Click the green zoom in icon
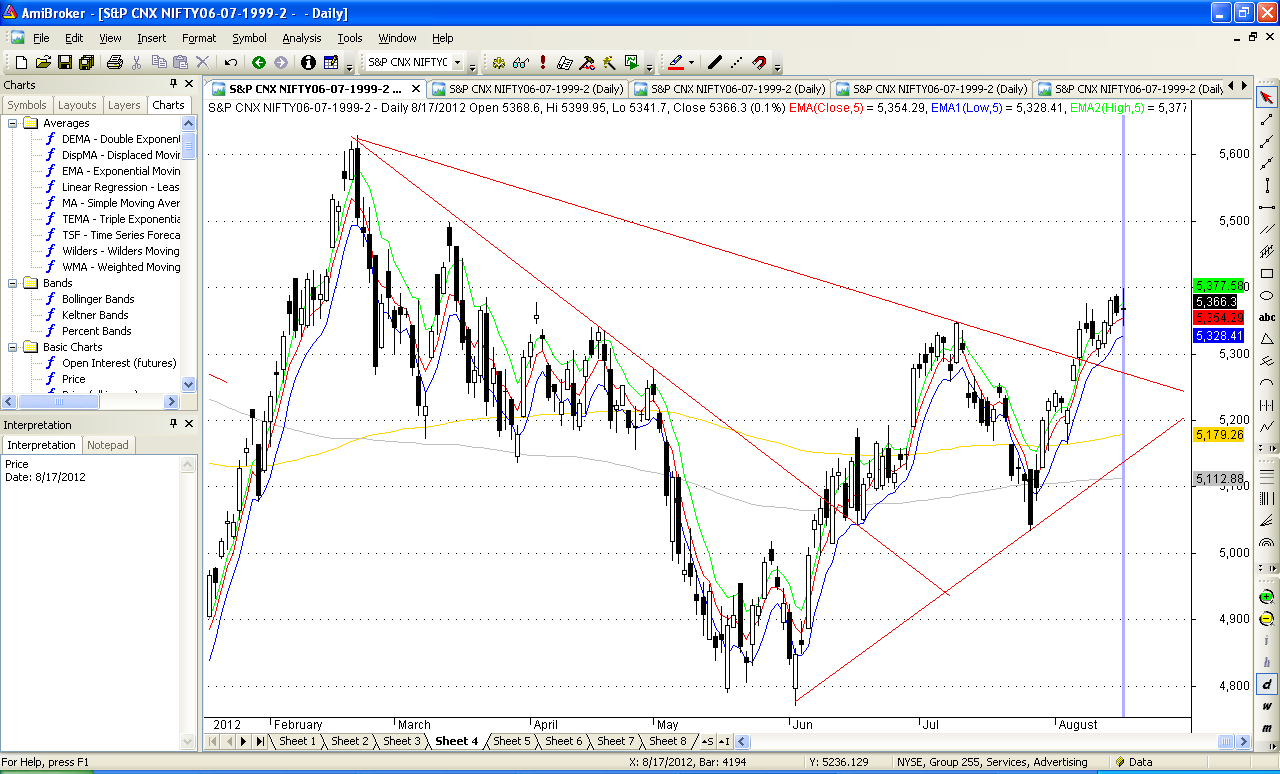Screen dimensions: 1280x774 pos(1267,596)
